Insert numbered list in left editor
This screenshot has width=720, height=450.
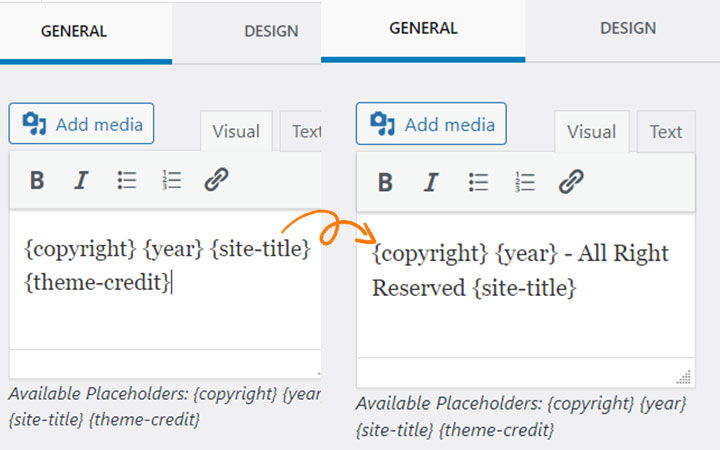coord(172,180)
